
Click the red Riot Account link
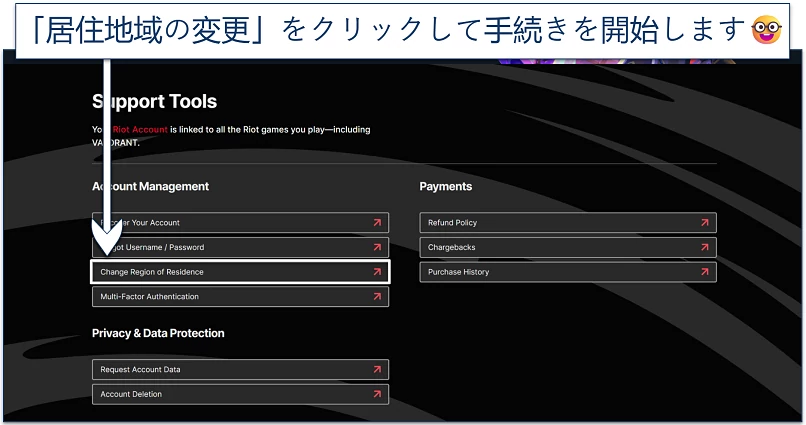[x=140, y=130]
